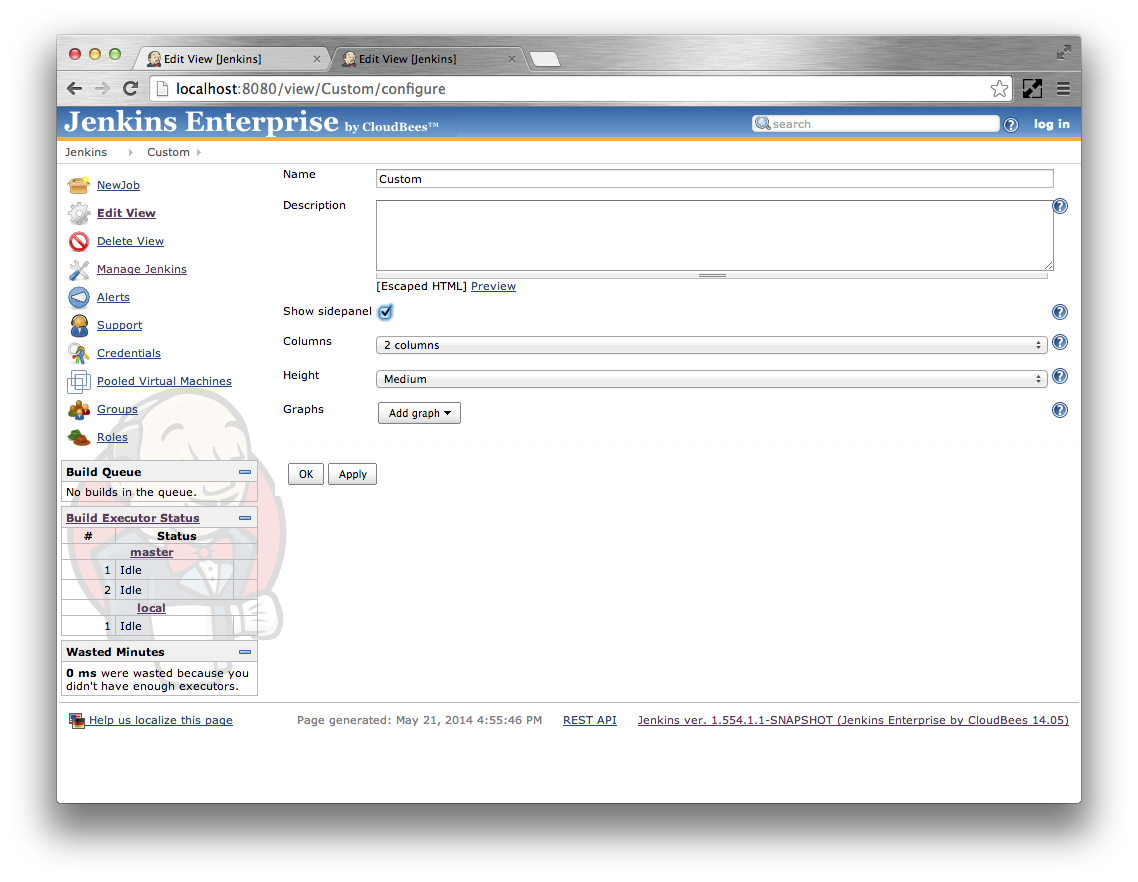Click the Groups people icon
Screen dimensions: 1138x882
coord(78,409)
